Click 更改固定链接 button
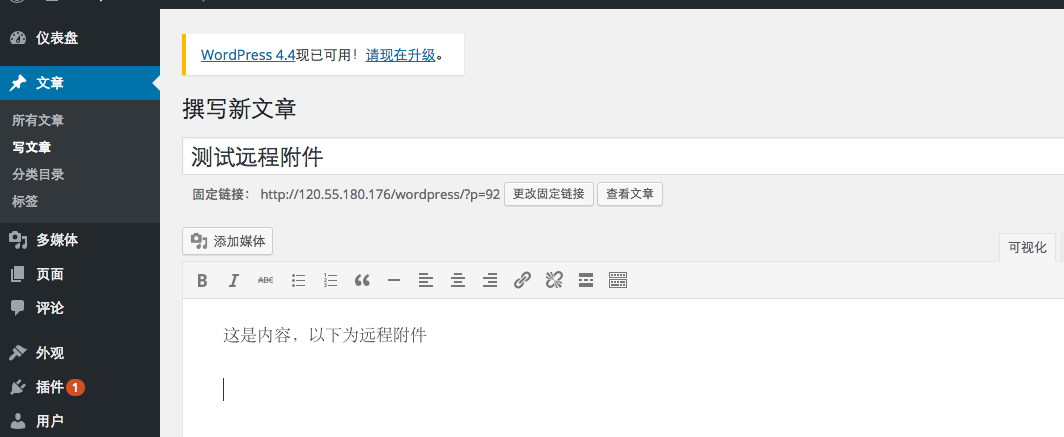Image resolution: width=1064 pixels, height=437 pixels. click(x=549, y=194)
